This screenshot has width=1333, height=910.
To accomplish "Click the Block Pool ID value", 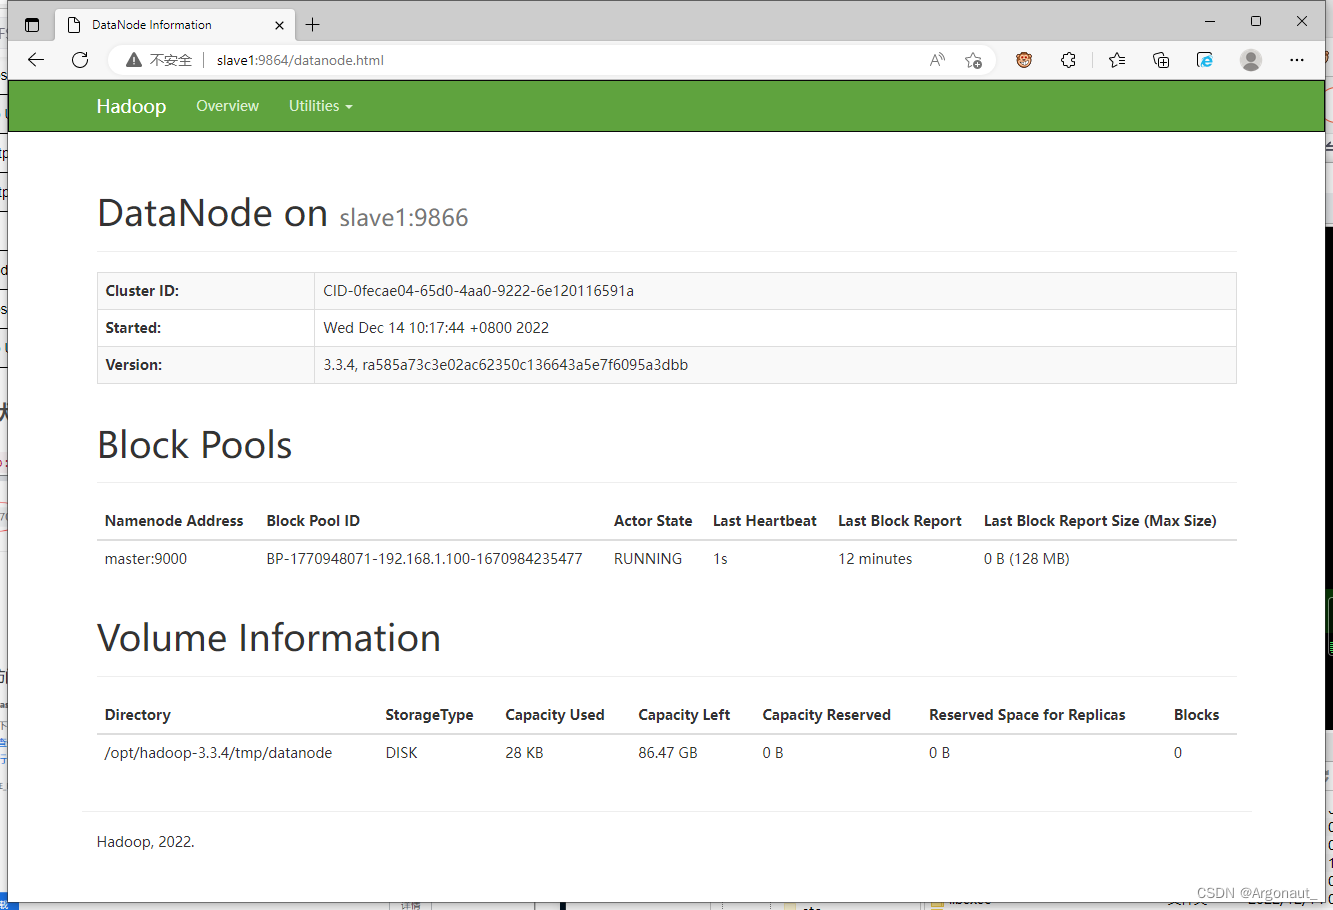I will 424,559.
